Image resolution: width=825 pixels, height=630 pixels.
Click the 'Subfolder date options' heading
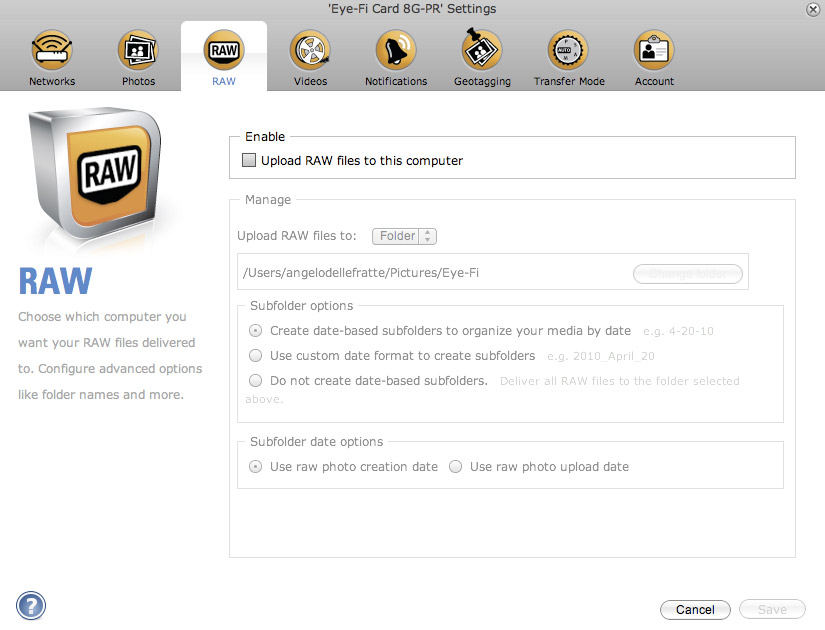(x=317, y=442)
